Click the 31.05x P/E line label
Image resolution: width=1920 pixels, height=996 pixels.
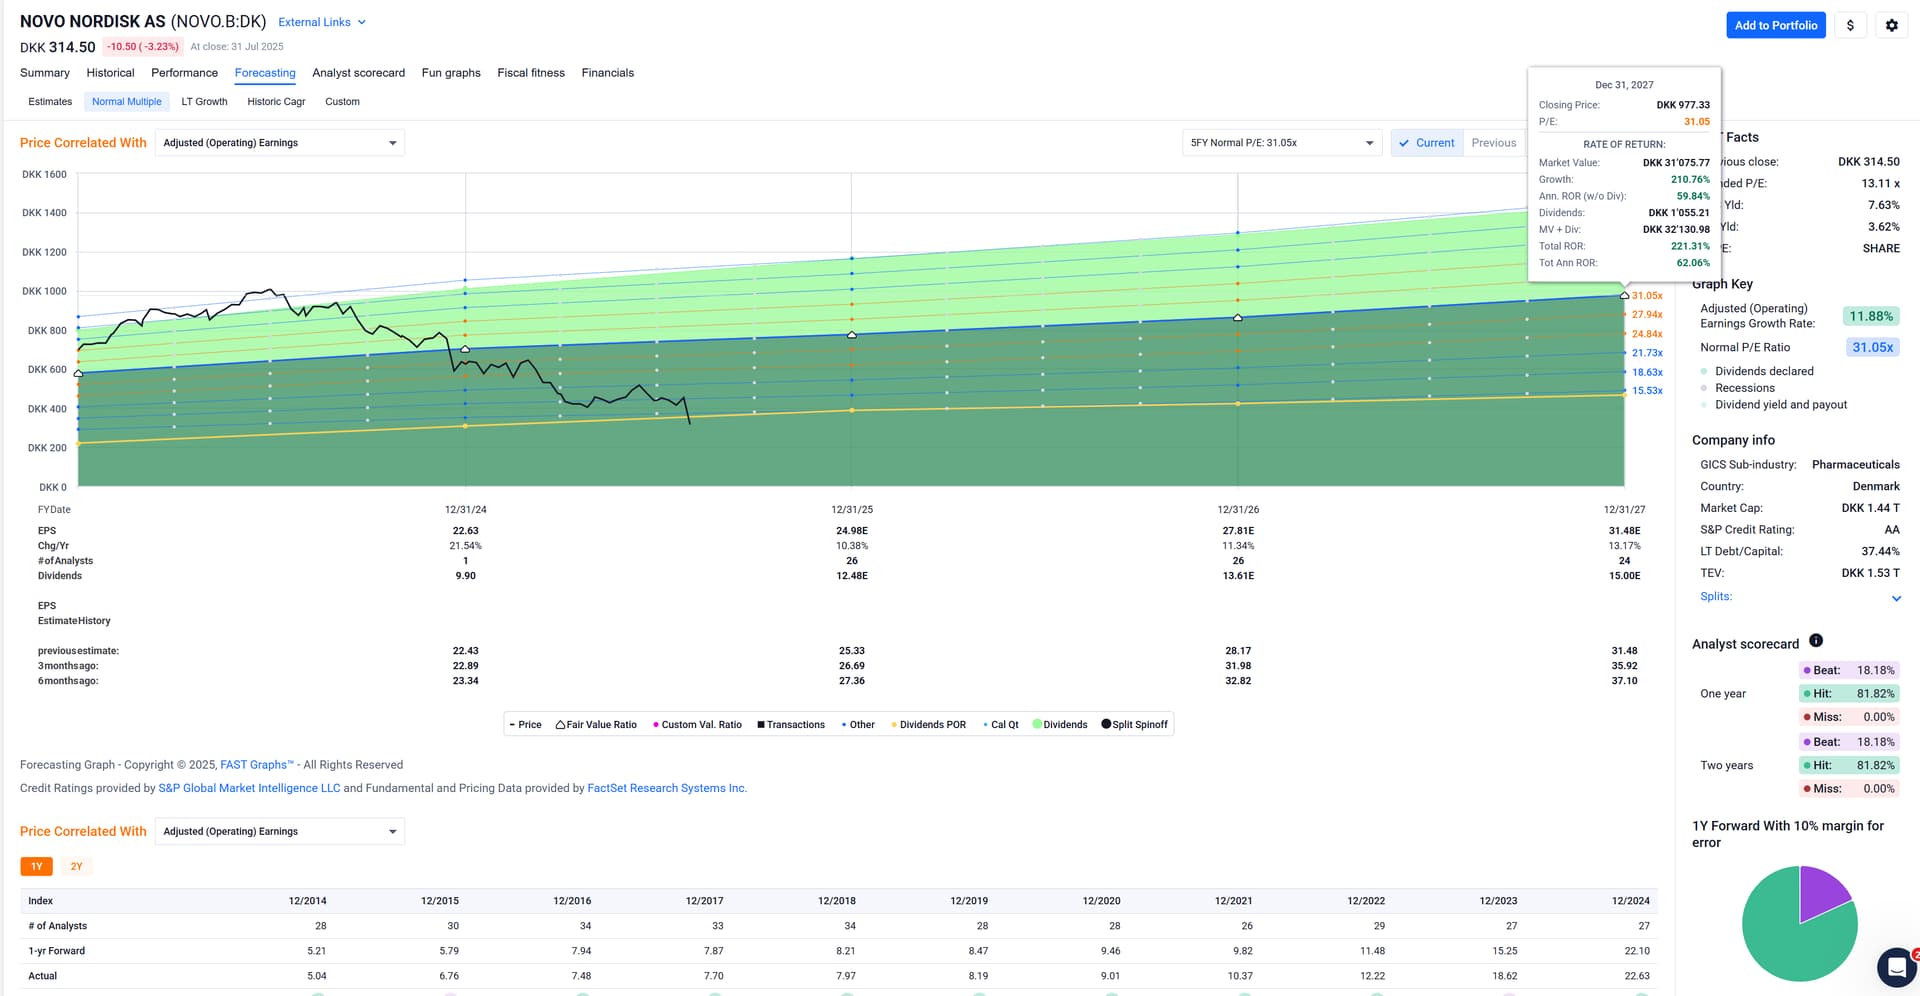(1647, 296)
